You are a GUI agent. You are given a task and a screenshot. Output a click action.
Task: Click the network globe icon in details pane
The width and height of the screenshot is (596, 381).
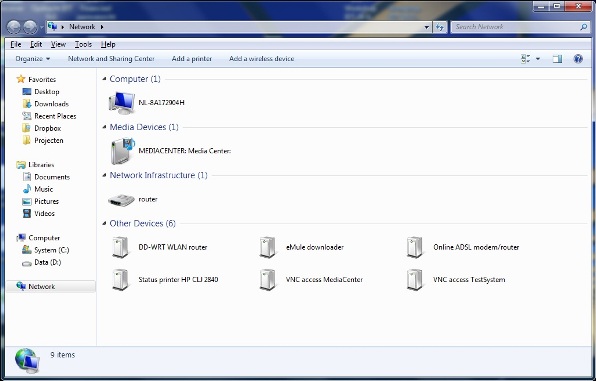(27, 361)
